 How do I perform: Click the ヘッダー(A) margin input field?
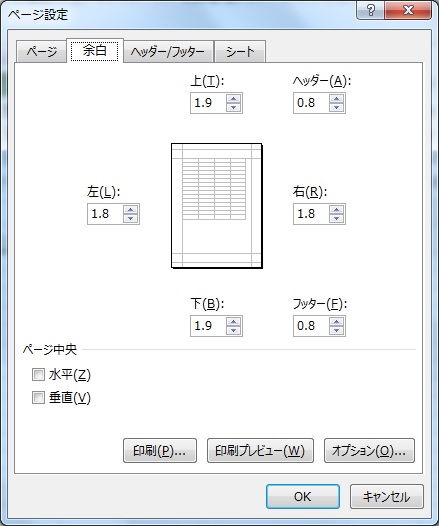pyautogui.click(x=311, y=103)
